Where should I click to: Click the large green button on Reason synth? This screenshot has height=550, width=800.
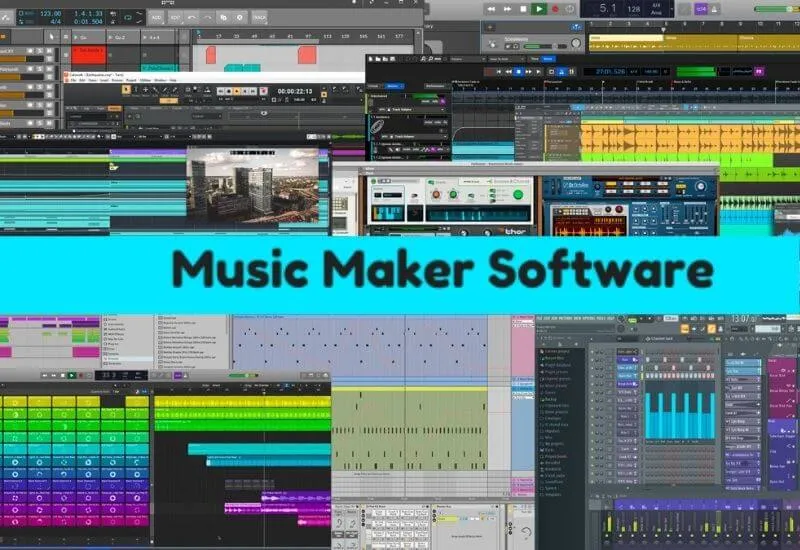518,194
